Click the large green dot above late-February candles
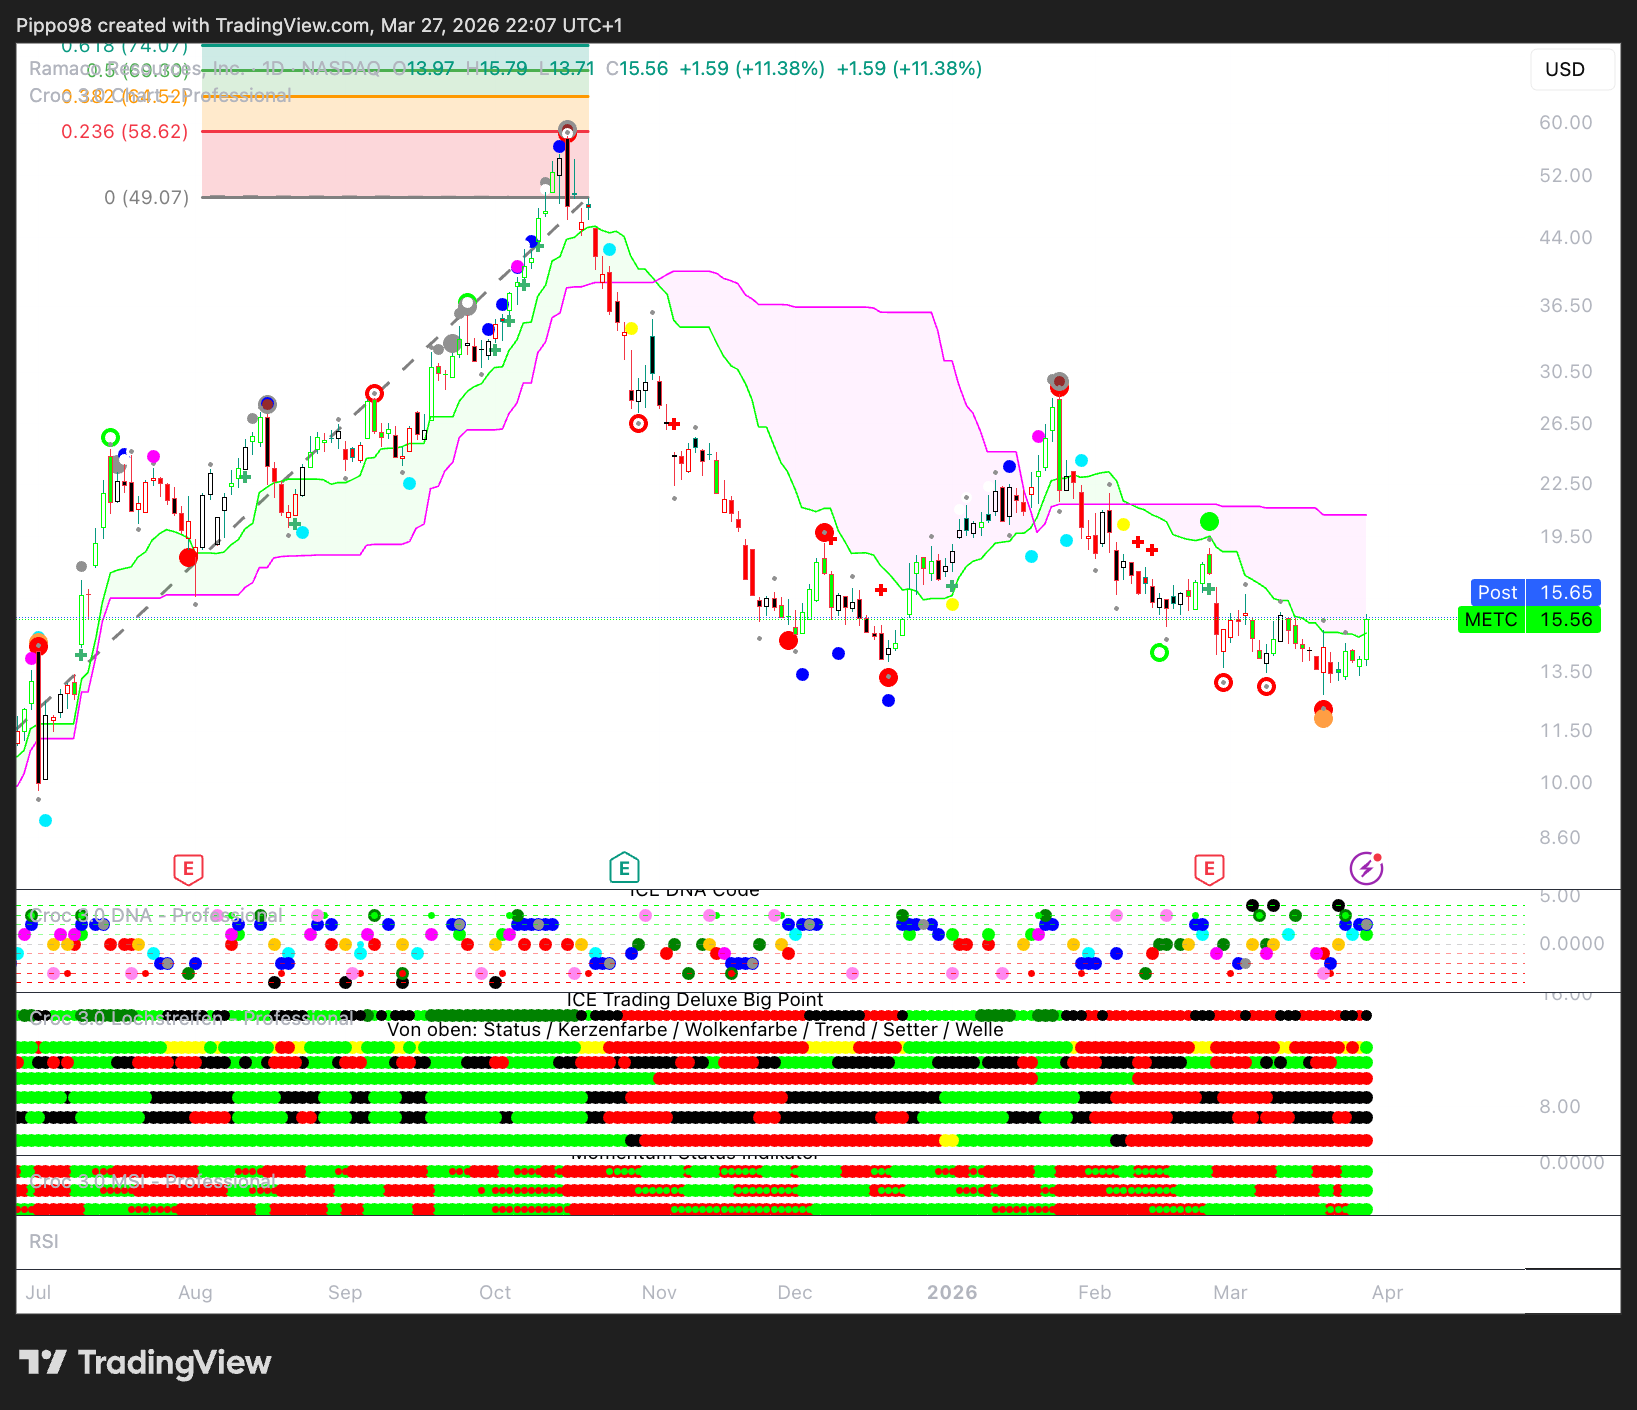Viewport: 1637px width, 1410px height. (x=1209, y=521)
